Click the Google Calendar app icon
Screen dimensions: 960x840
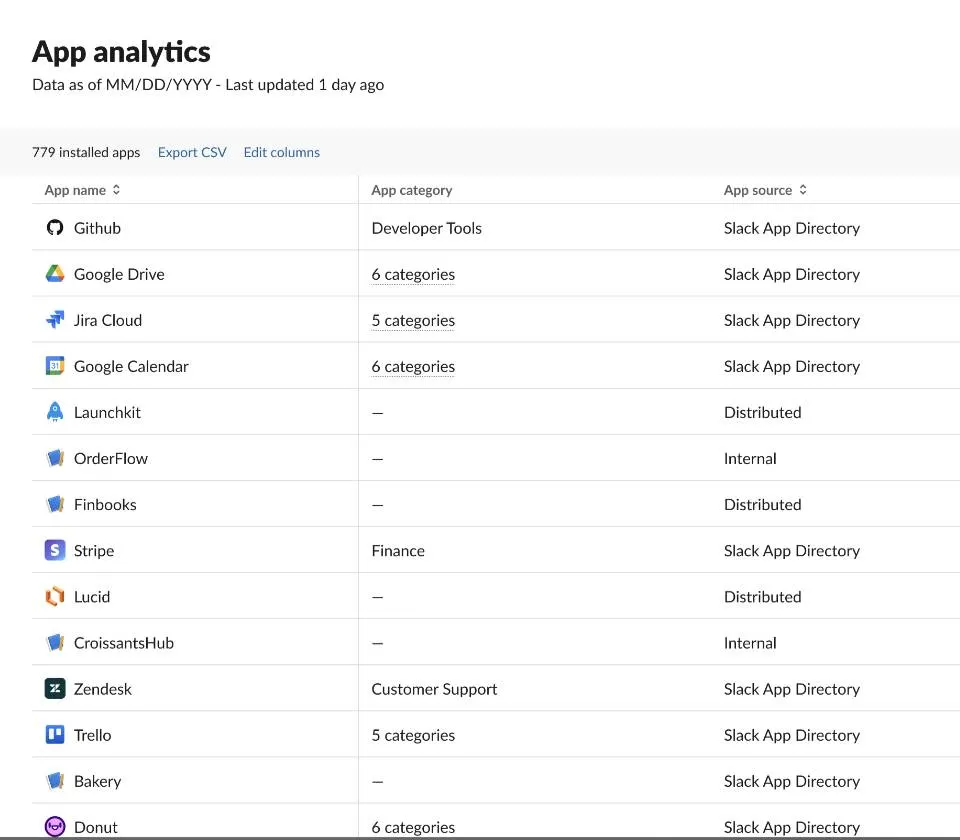pyautogui.click(x=55, y=366)
